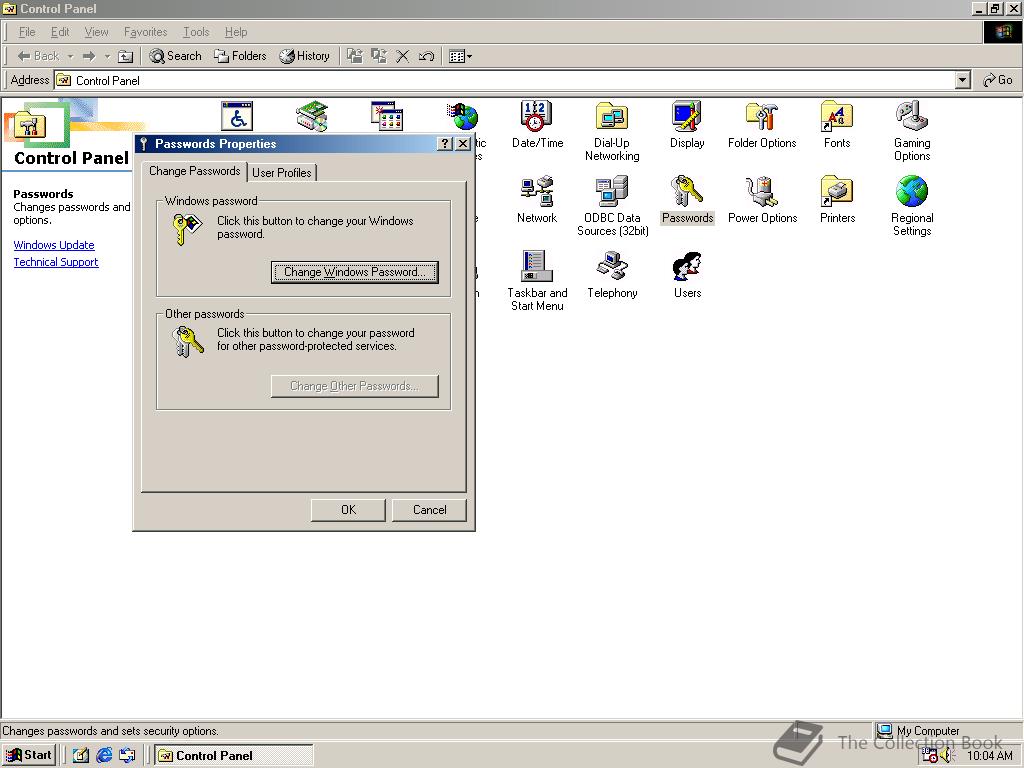Click the Go button

pyautogui.click(x=998, y=80)
